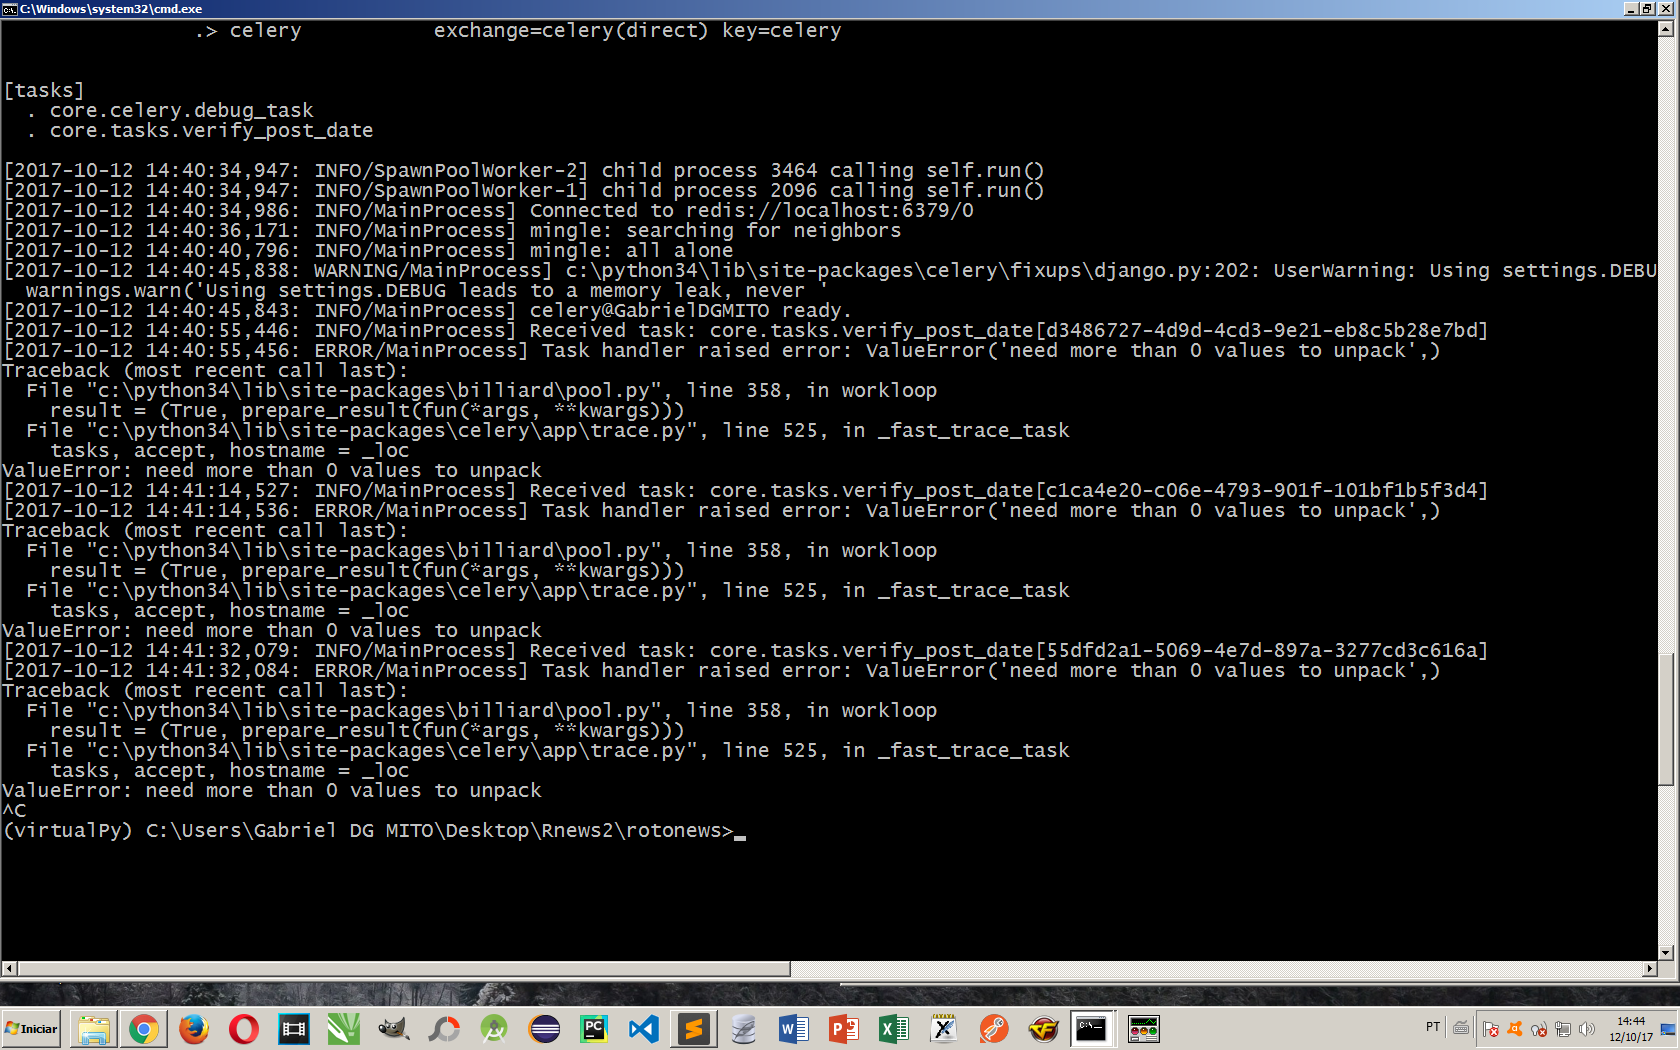Open the colored ring magnifier app icon

click(x=444, y=1029)
